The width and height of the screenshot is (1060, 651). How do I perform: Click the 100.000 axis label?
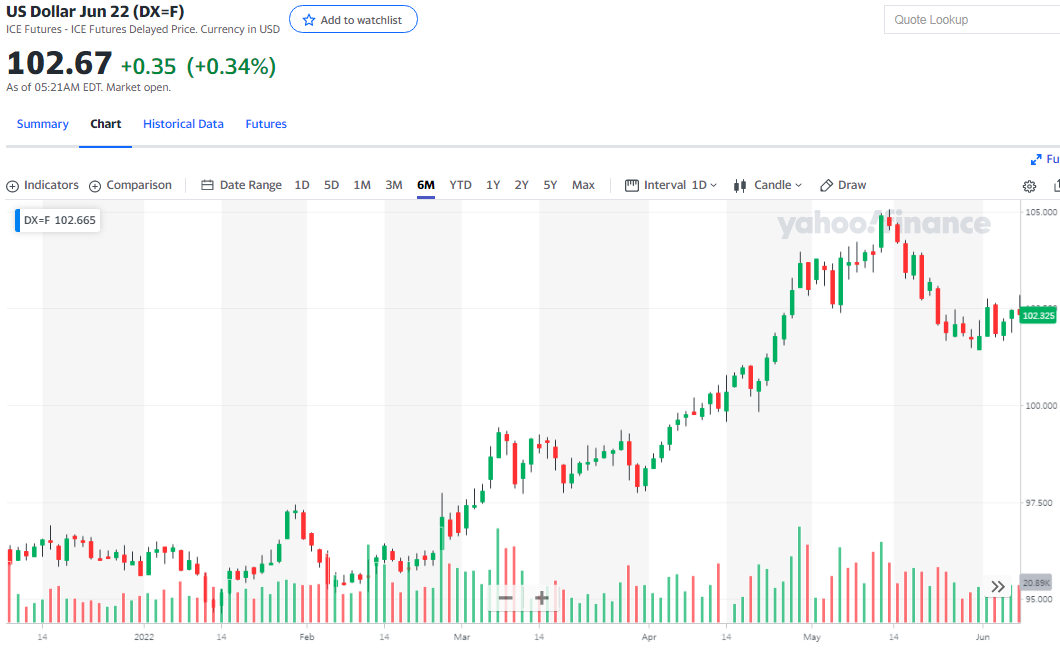[x=1041, y=406]
